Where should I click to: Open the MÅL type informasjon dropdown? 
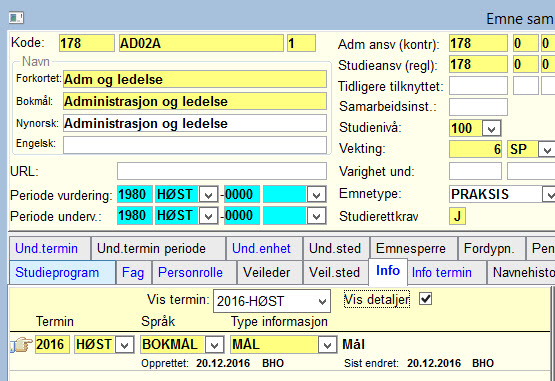[x=327, y=345]
